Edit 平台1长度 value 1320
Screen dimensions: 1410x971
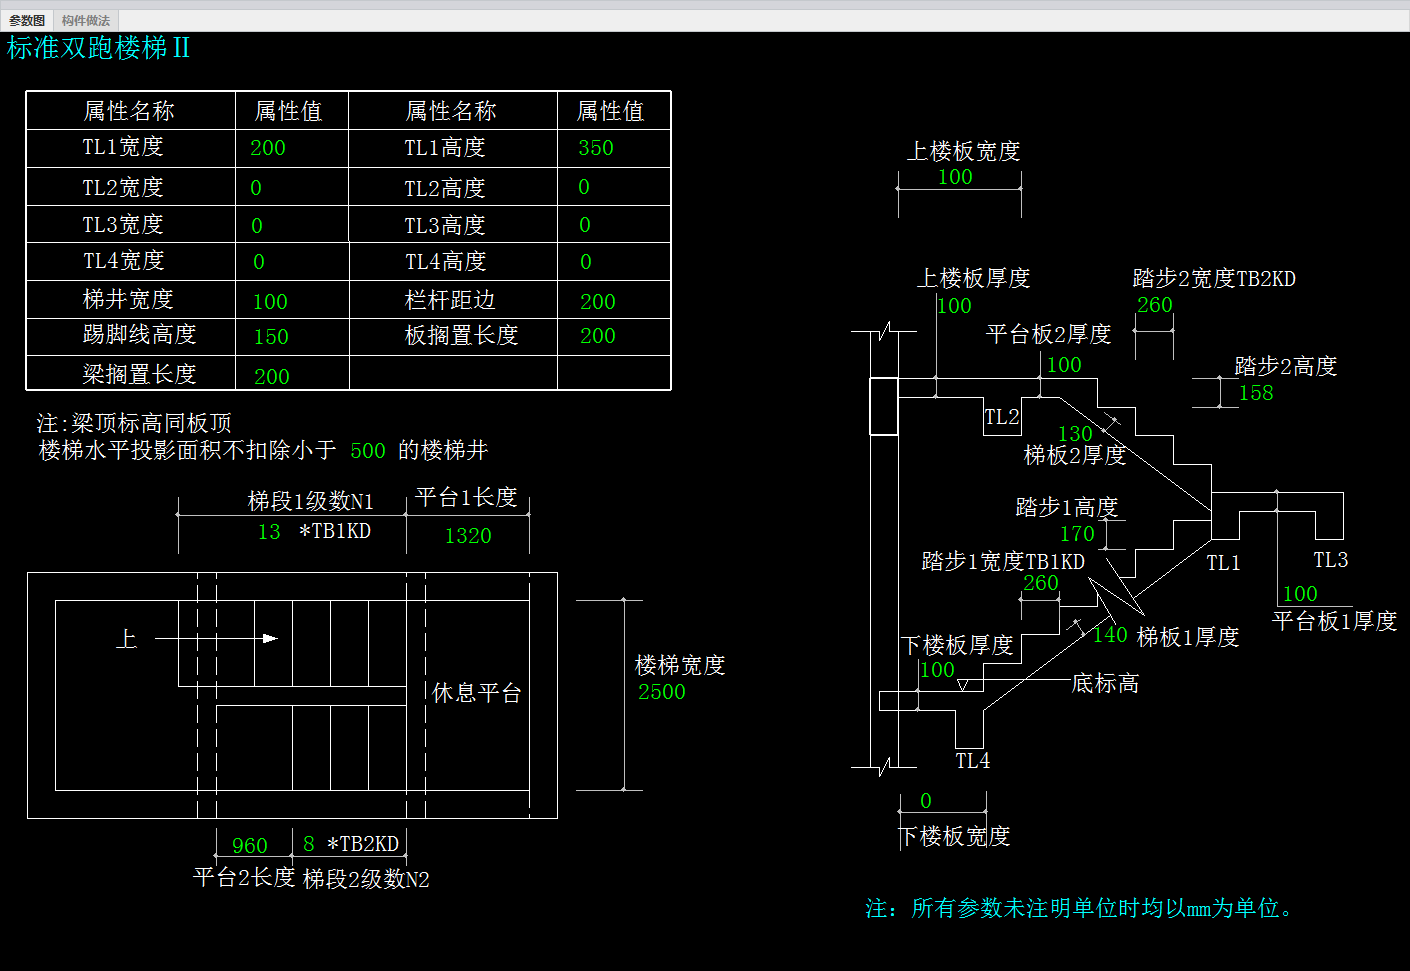tap(468, 536)
